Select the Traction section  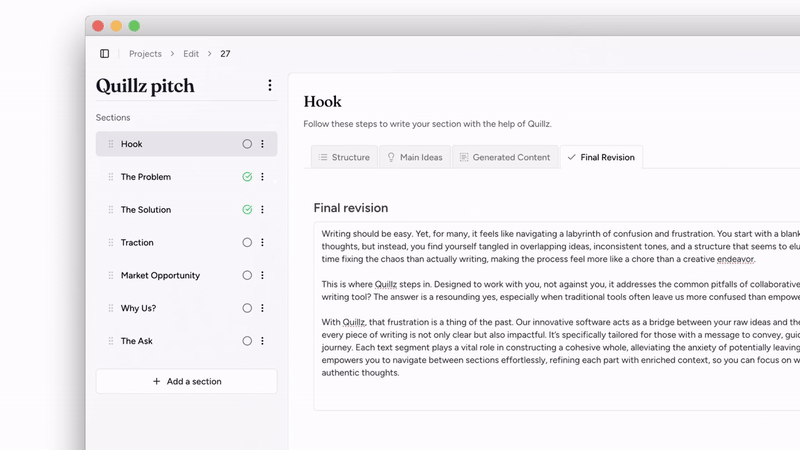coord(187,242)
